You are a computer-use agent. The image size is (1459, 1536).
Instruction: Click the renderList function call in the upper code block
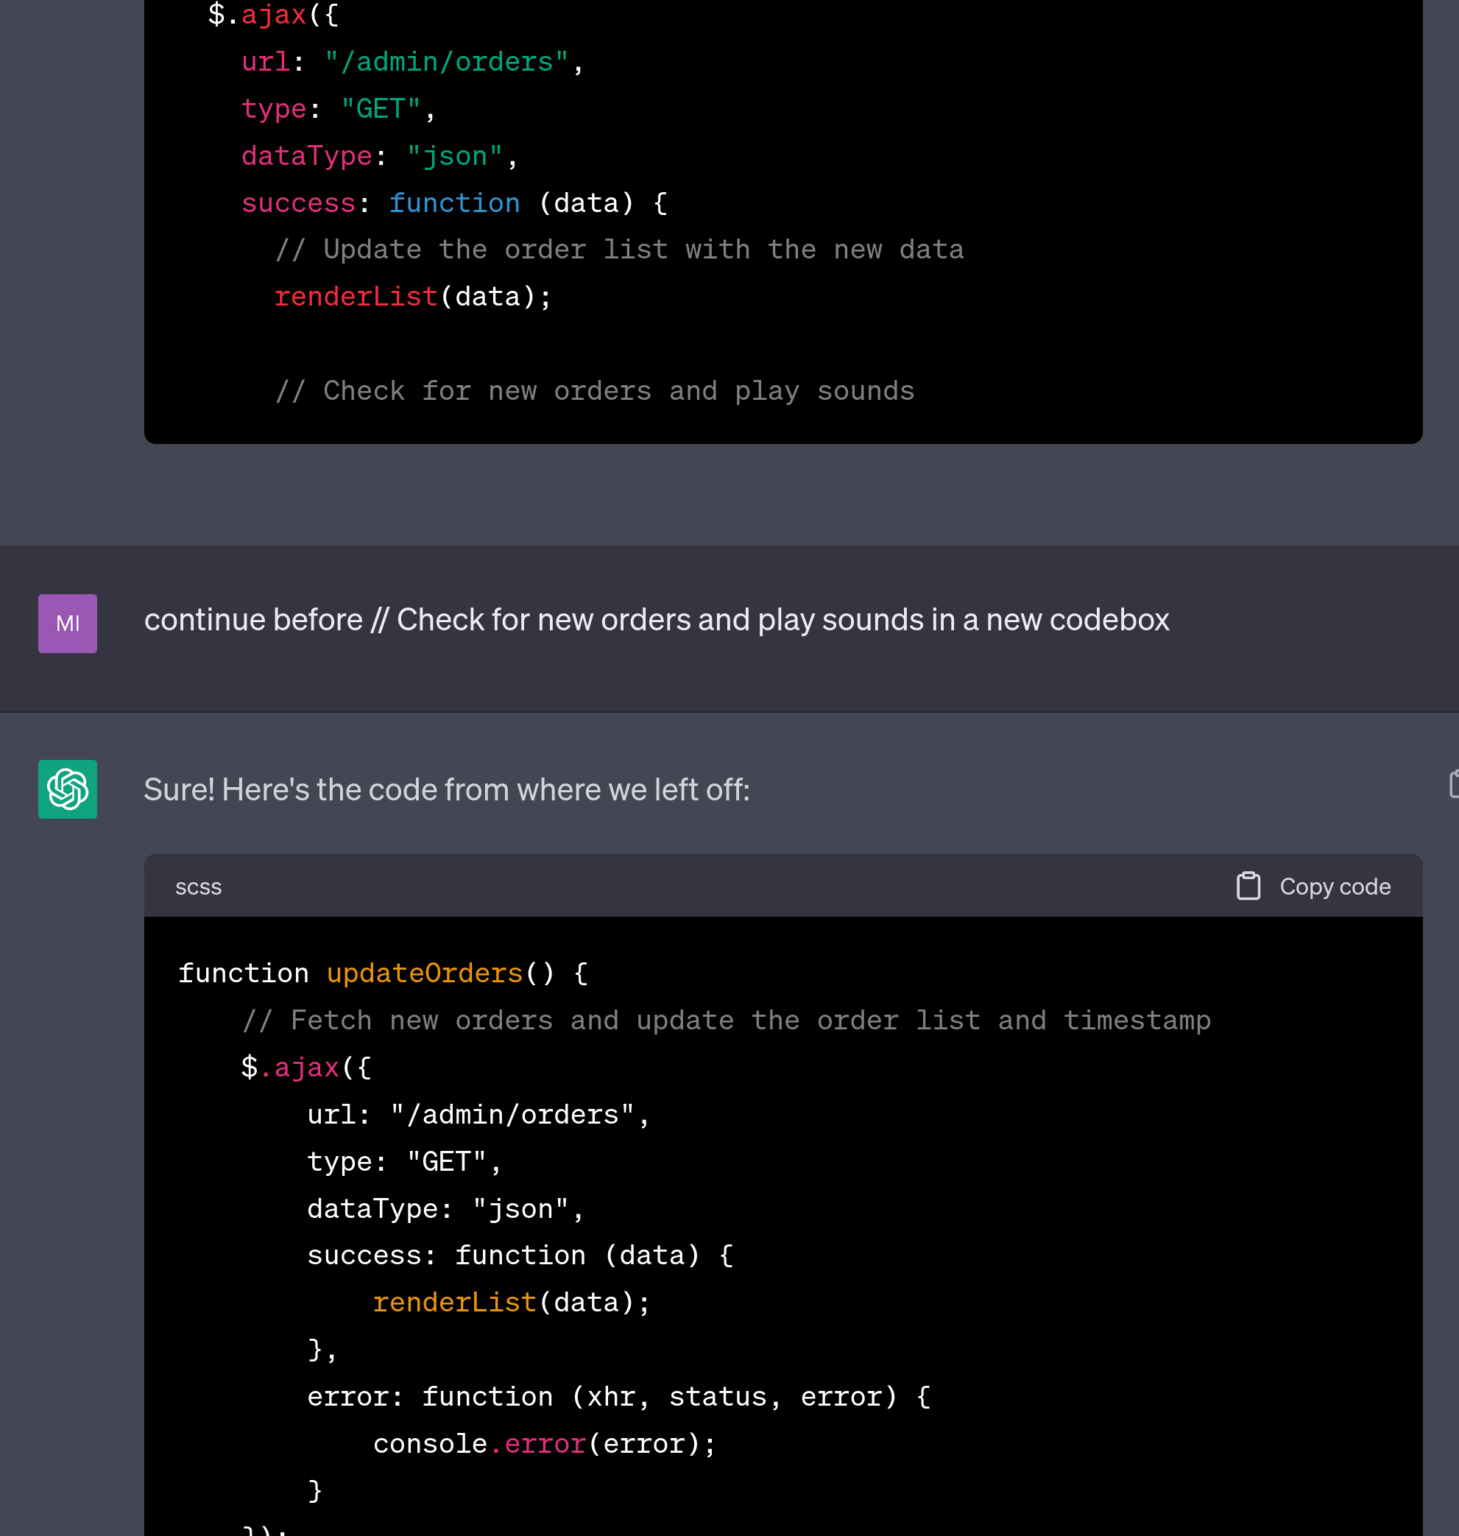click(x=356, y=296)
